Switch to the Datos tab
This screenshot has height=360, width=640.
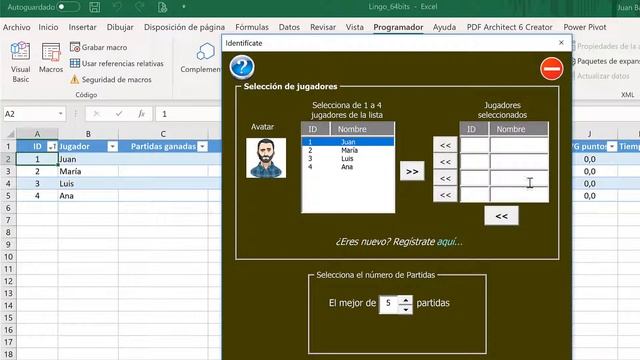pos(289,27)
